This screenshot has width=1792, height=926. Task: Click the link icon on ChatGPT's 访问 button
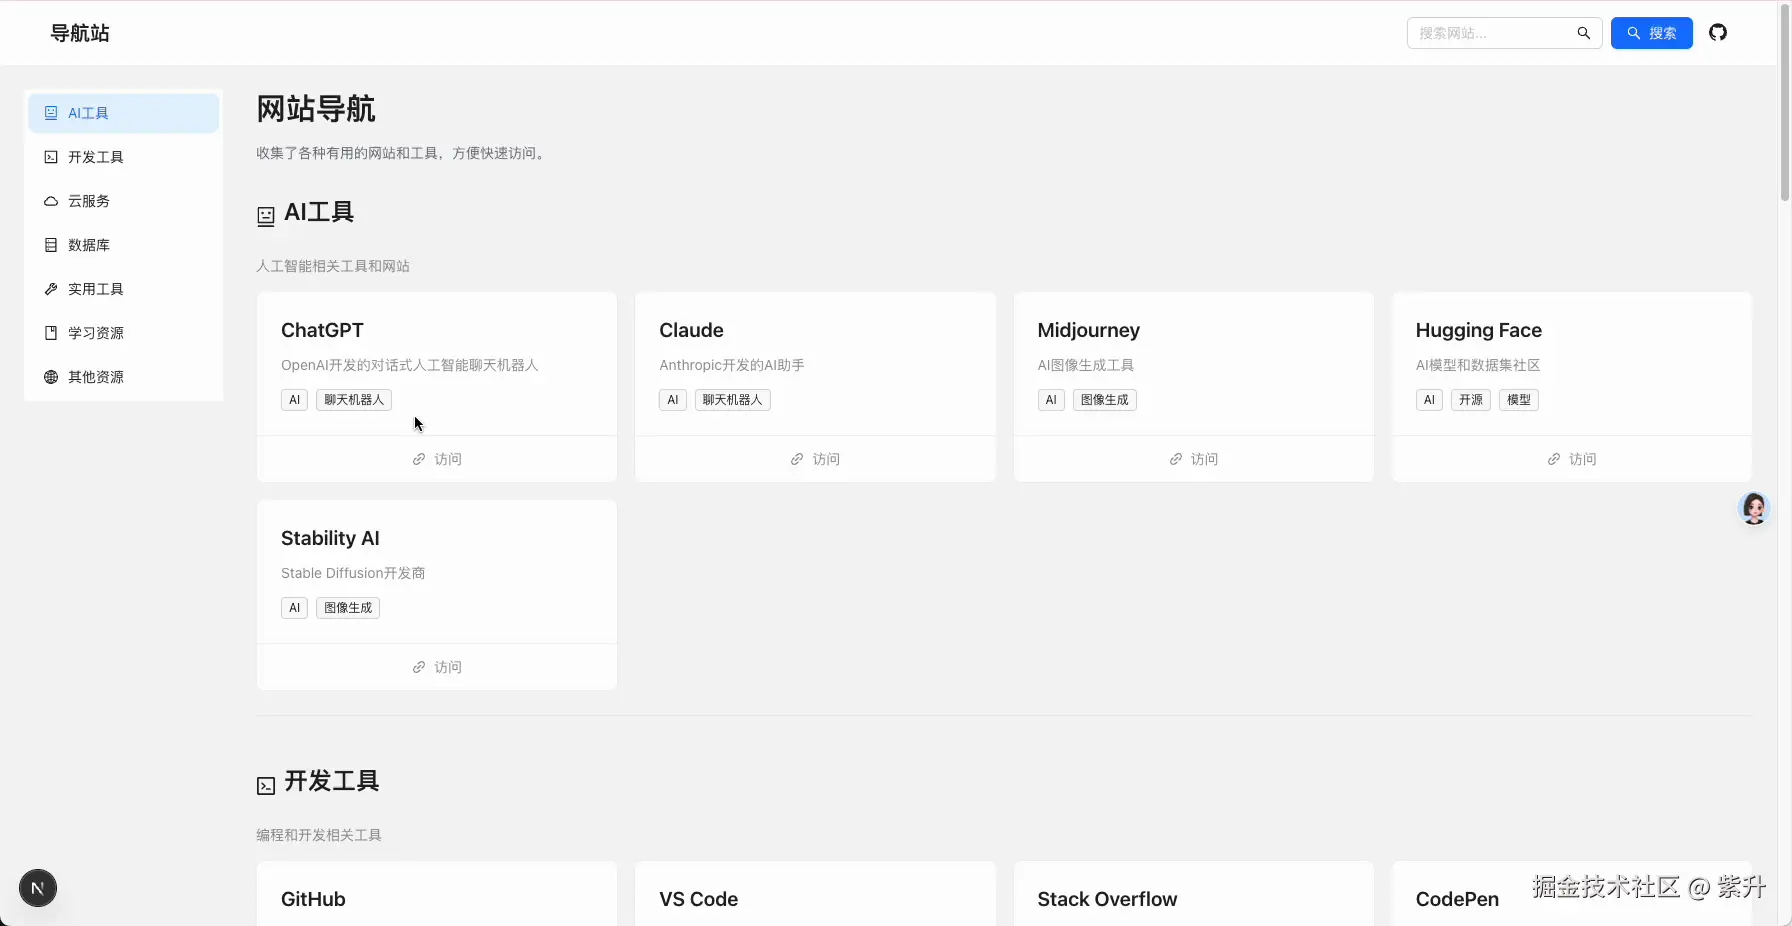coord(419,459)
